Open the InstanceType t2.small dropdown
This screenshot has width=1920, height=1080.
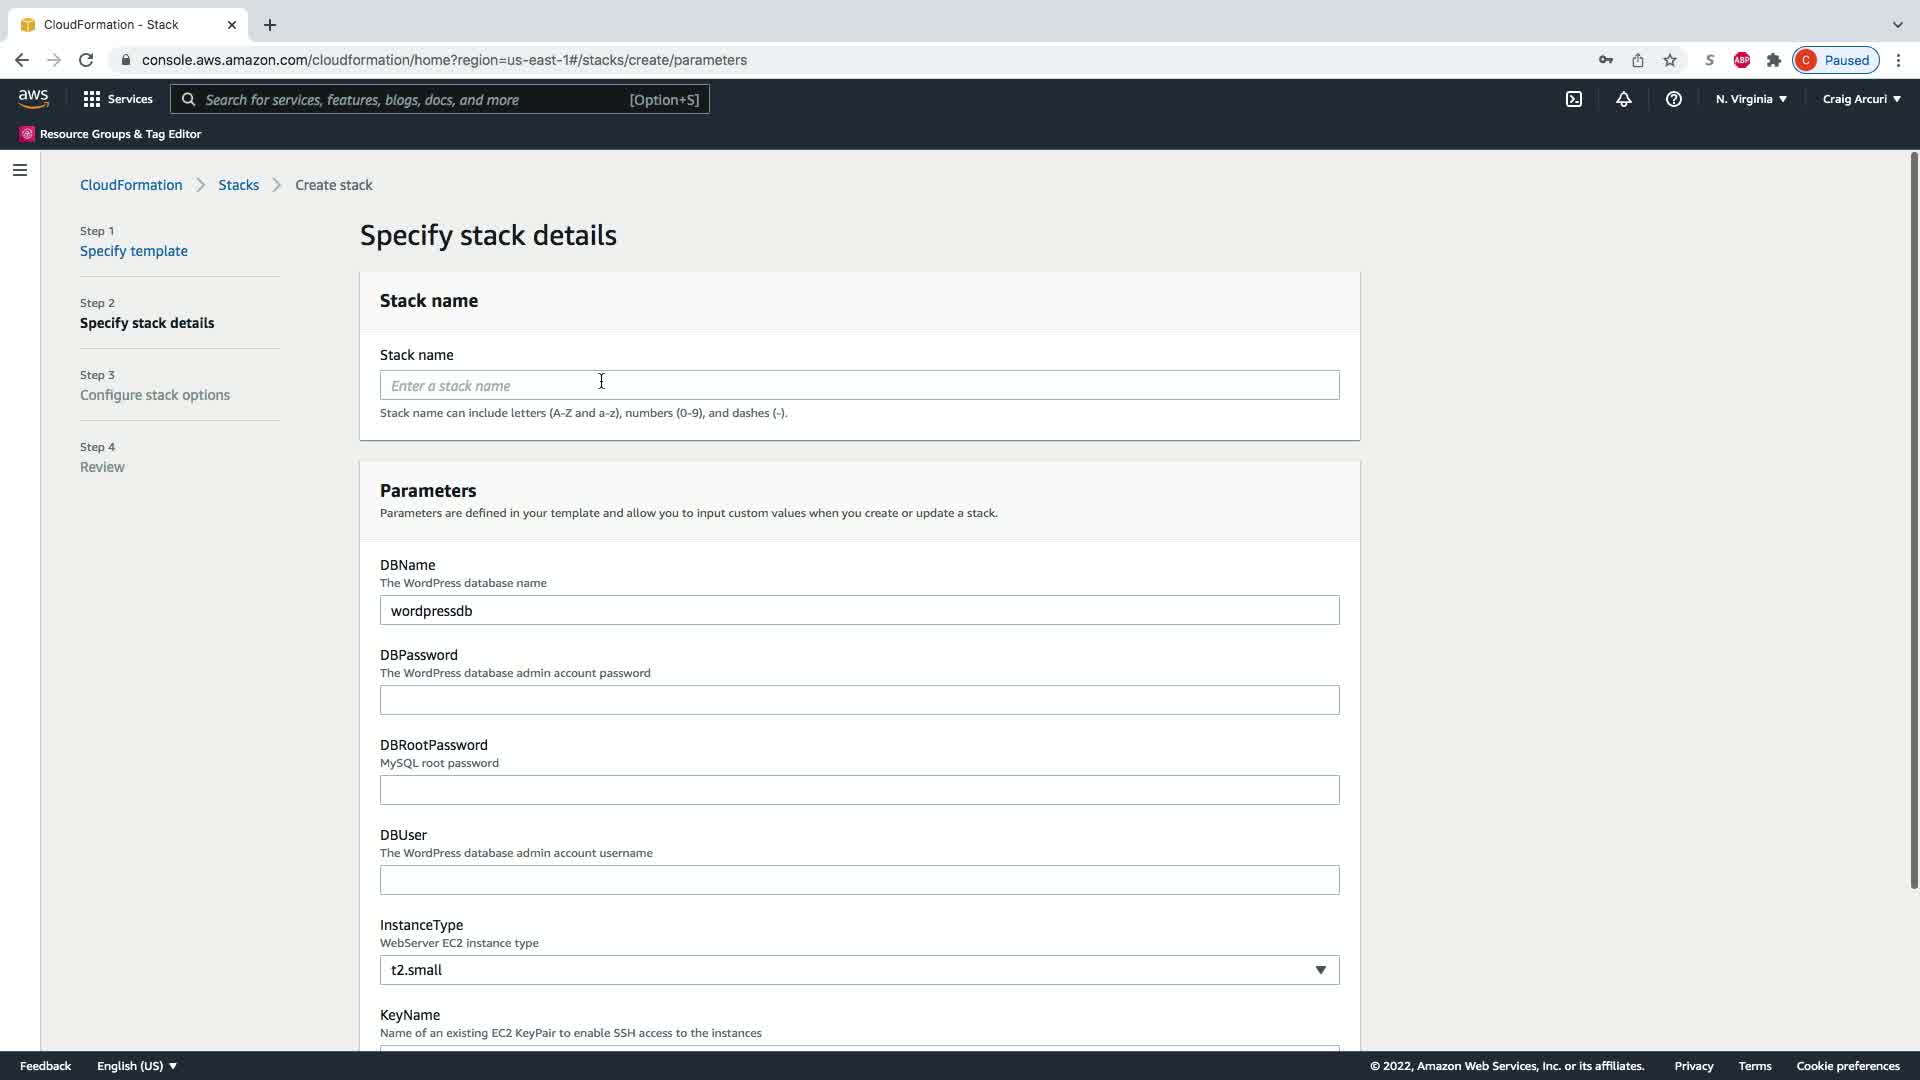pyautogui.click(x=859, y=970)
